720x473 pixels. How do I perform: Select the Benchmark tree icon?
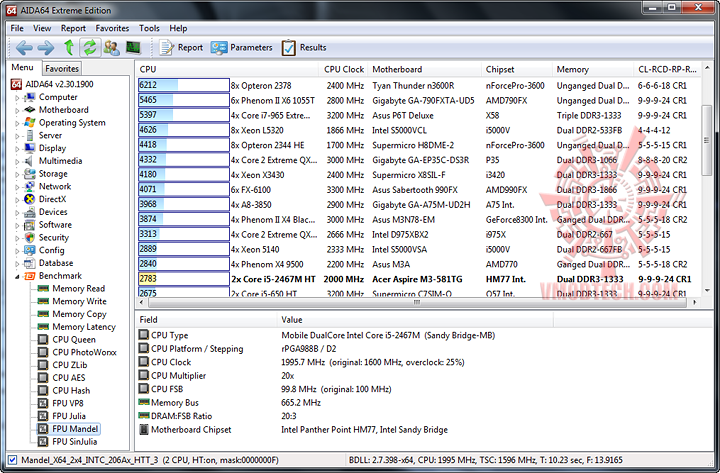[29, 276]
